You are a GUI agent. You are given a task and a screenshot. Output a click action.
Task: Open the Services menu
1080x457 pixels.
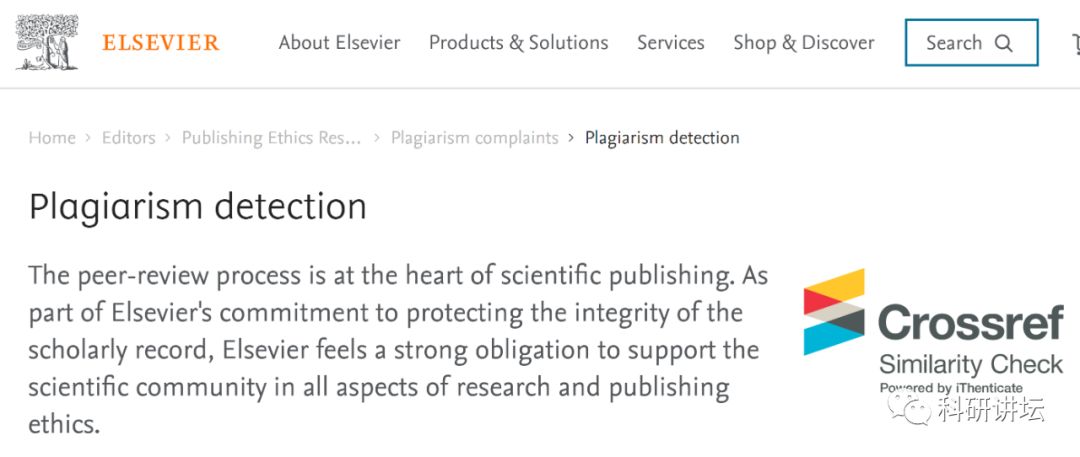670,43
